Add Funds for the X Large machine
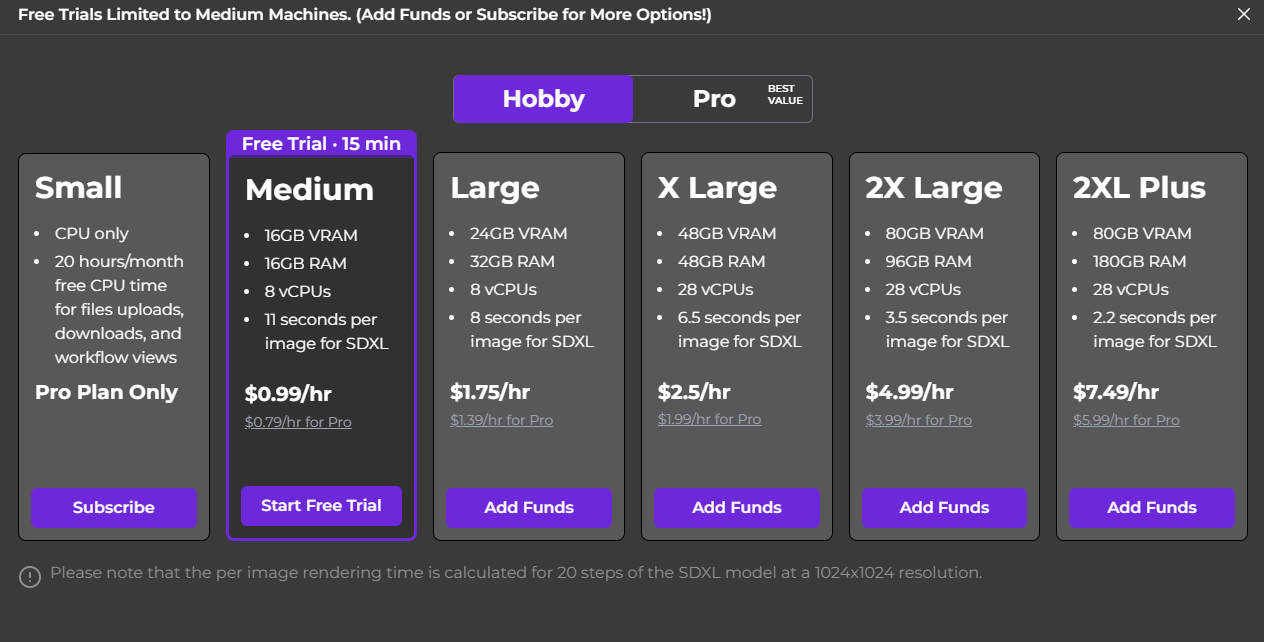 pos(737,507)
